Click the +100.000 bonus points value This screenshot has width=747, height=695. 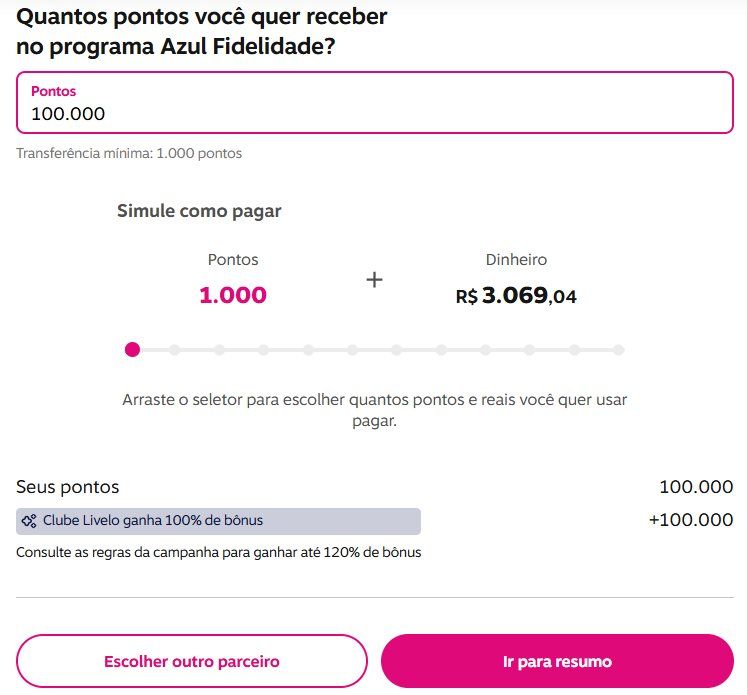(691, 520)
